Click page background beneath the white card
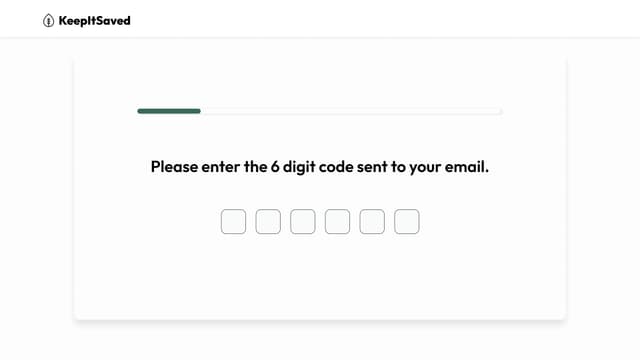Image resolution: width=640 pixels, height=360 pixels. [320, 341]
